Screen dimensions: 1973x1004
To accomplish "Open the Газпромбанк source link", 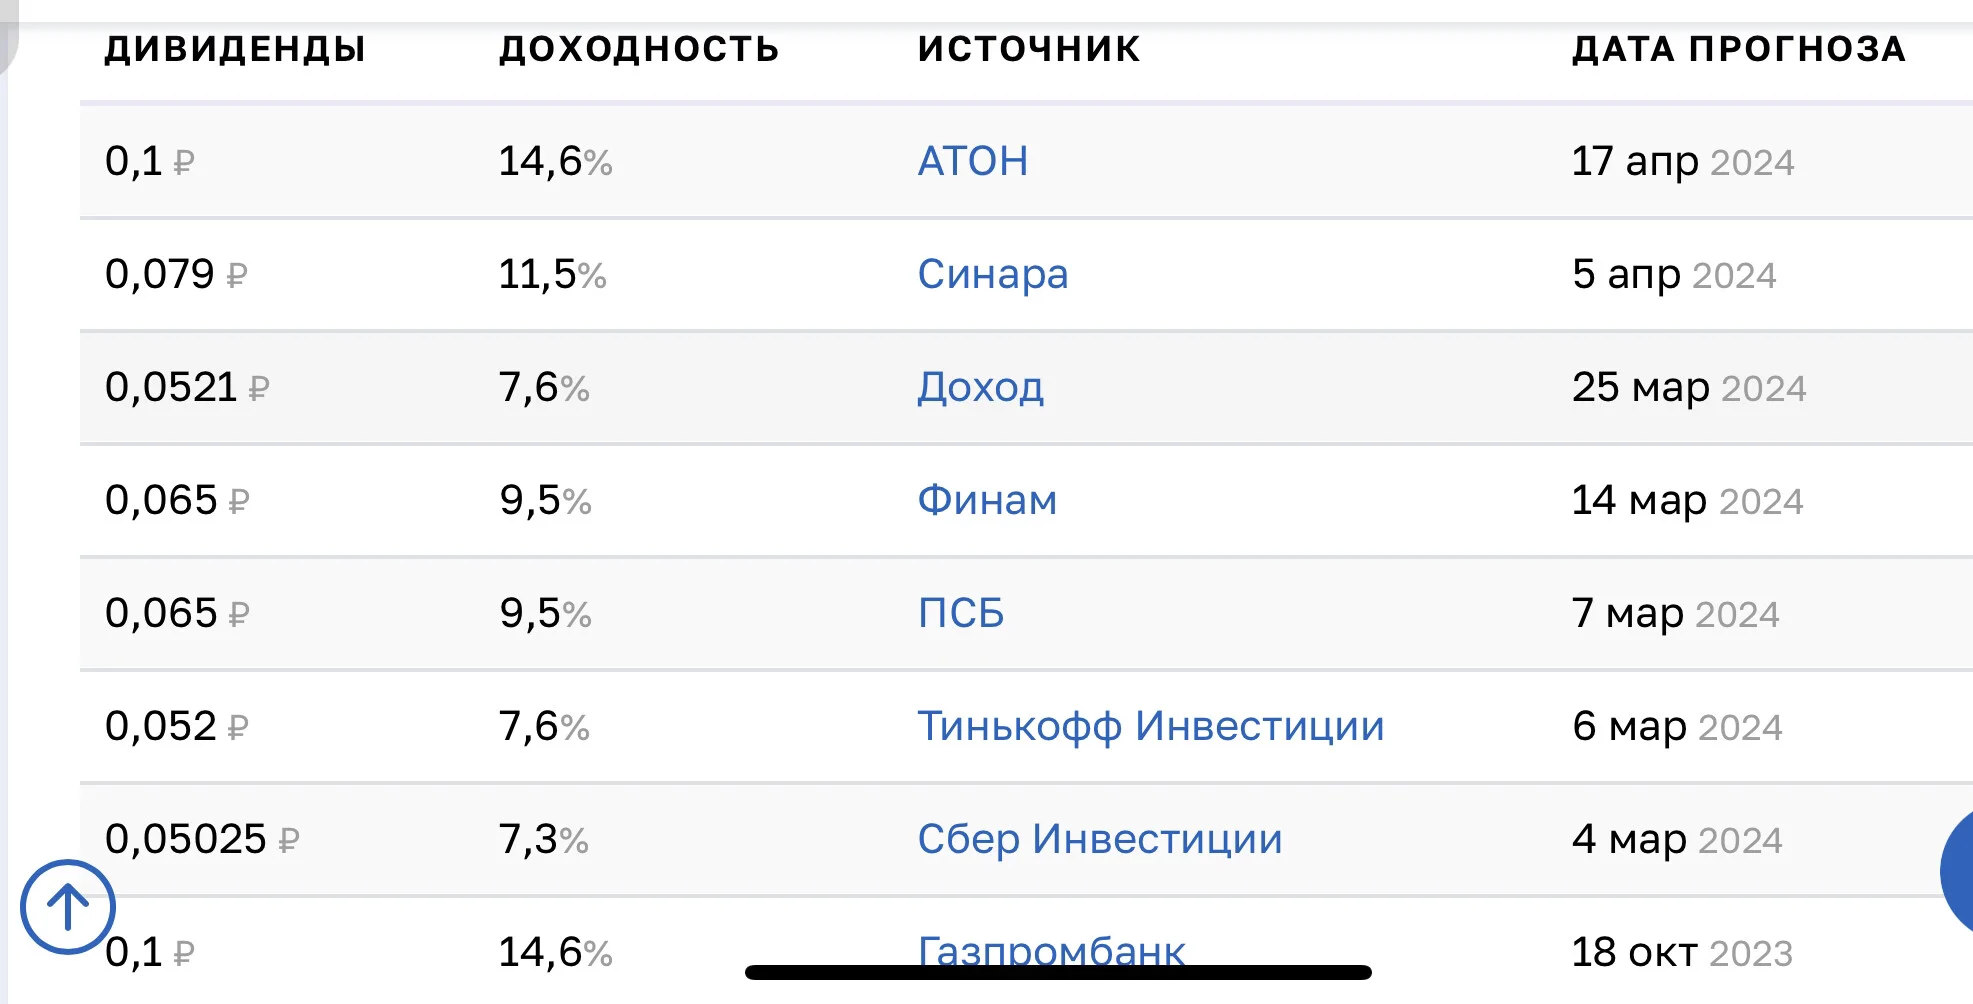I will point(1052,951).
